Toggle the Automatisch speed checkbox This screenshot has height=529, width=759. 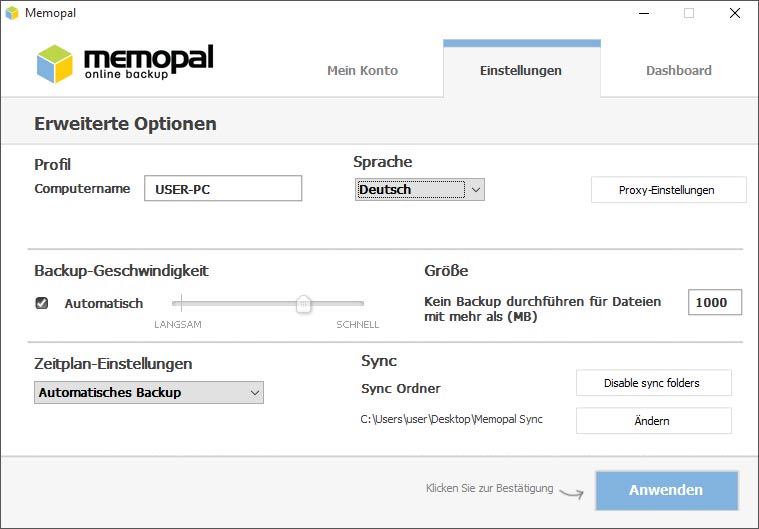[42, 303]
